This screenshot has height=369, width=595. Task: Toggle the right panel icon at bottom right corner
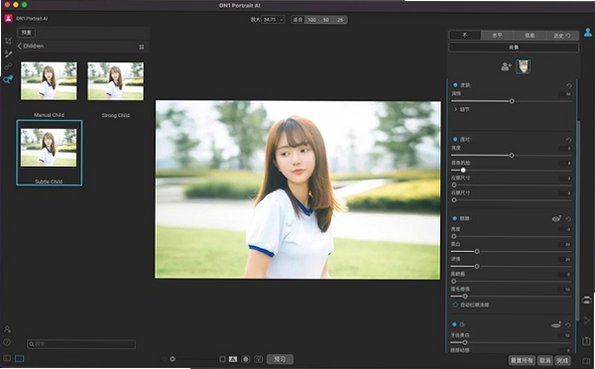587,361
